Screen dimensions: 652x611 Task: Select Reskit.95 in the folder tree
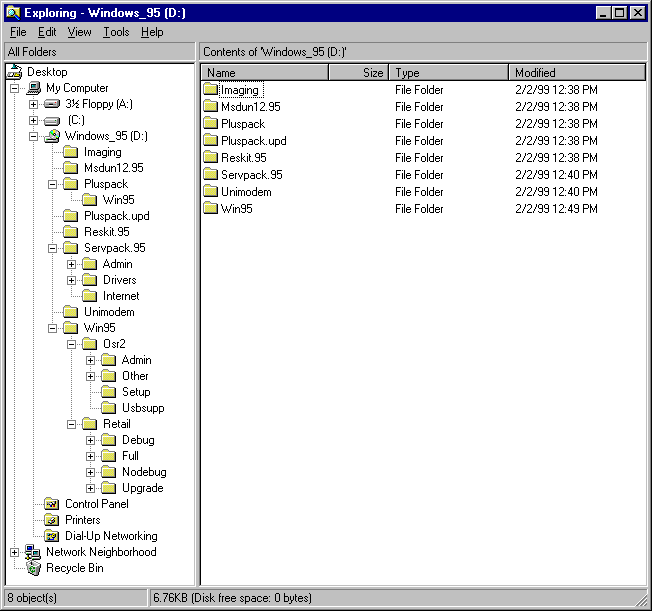[106, 232]
